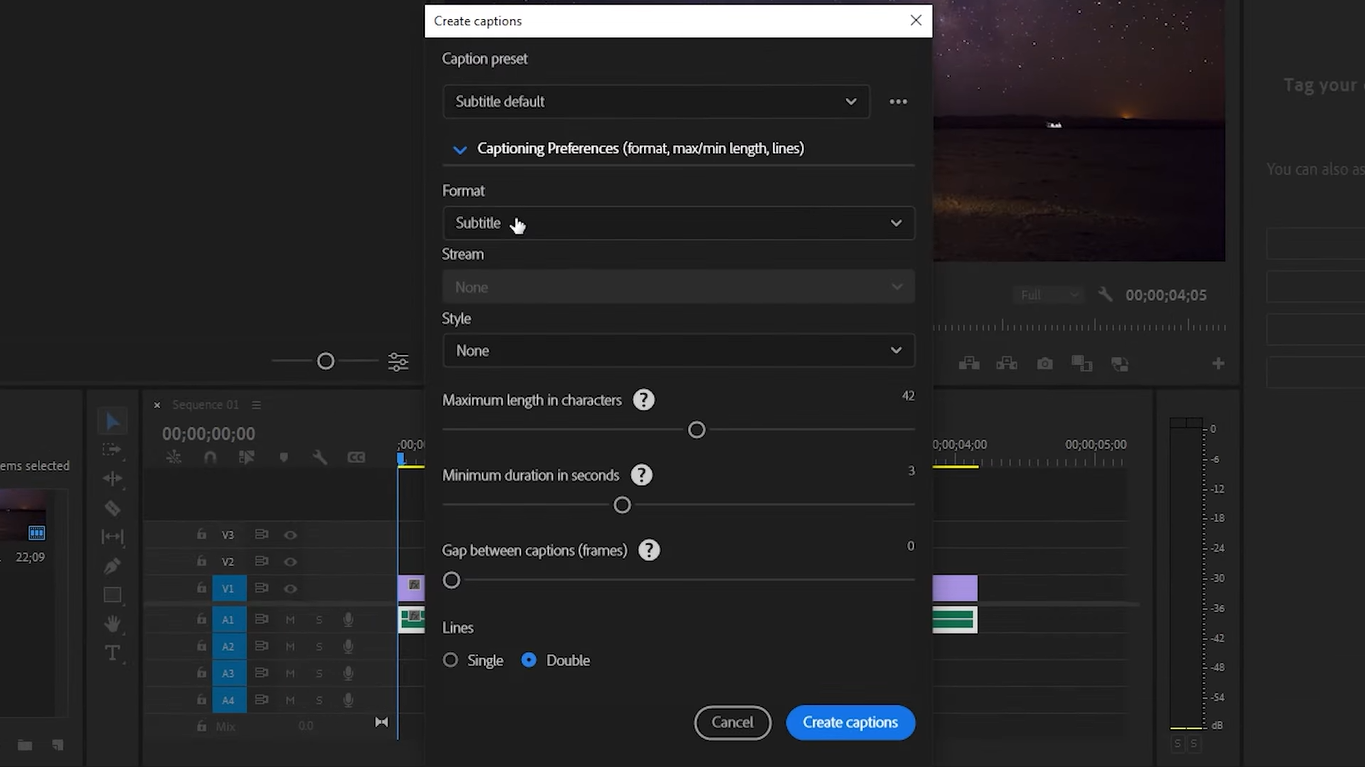1365x767 pixels.
Task: Click help icon for Gap between captions
Action: (x=649, y=550)
